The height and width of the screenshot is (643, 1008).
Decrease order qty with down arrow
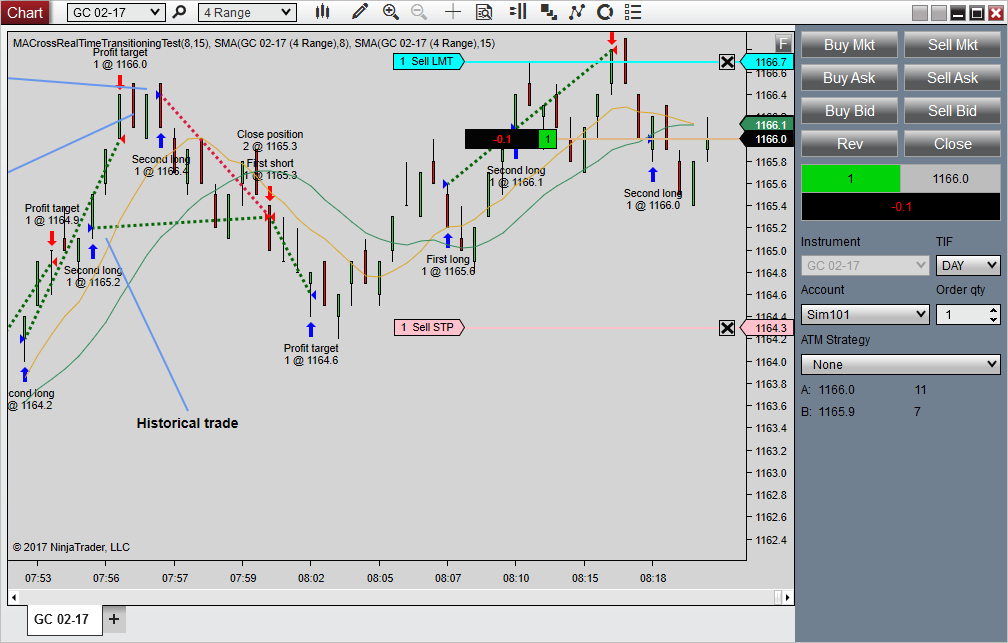[994, 319]
